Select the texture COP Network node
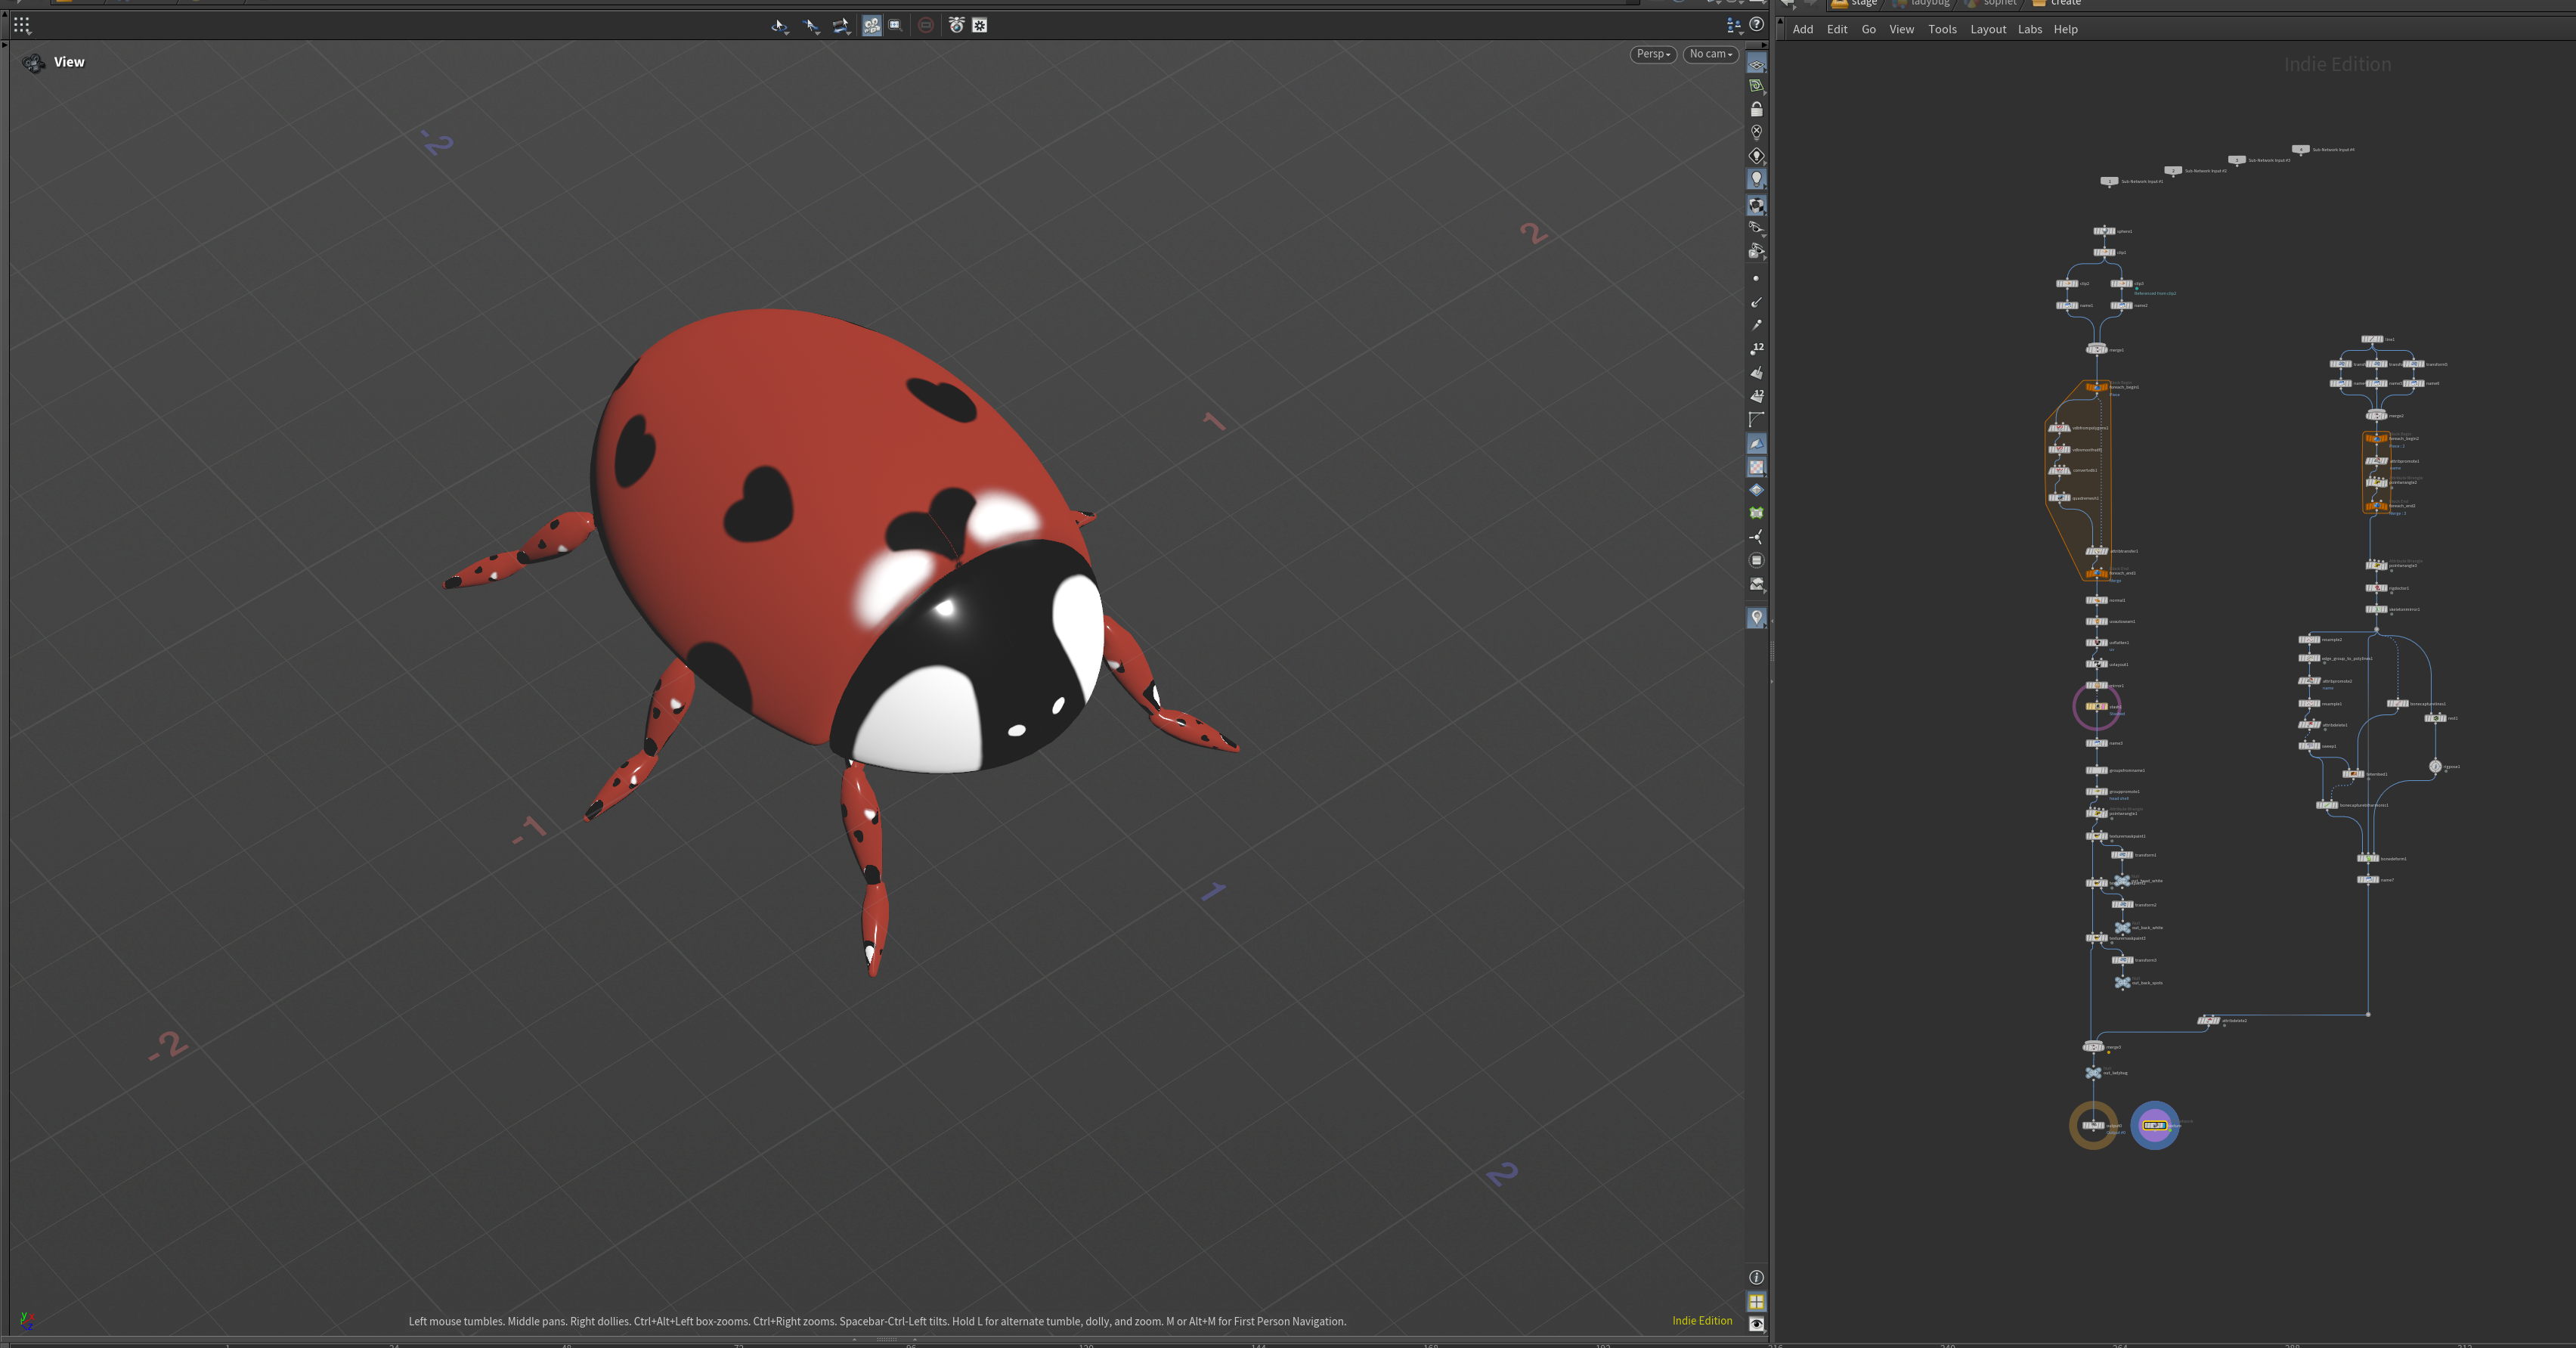This screenshot has width=2576, height=1348. 2155,1126
